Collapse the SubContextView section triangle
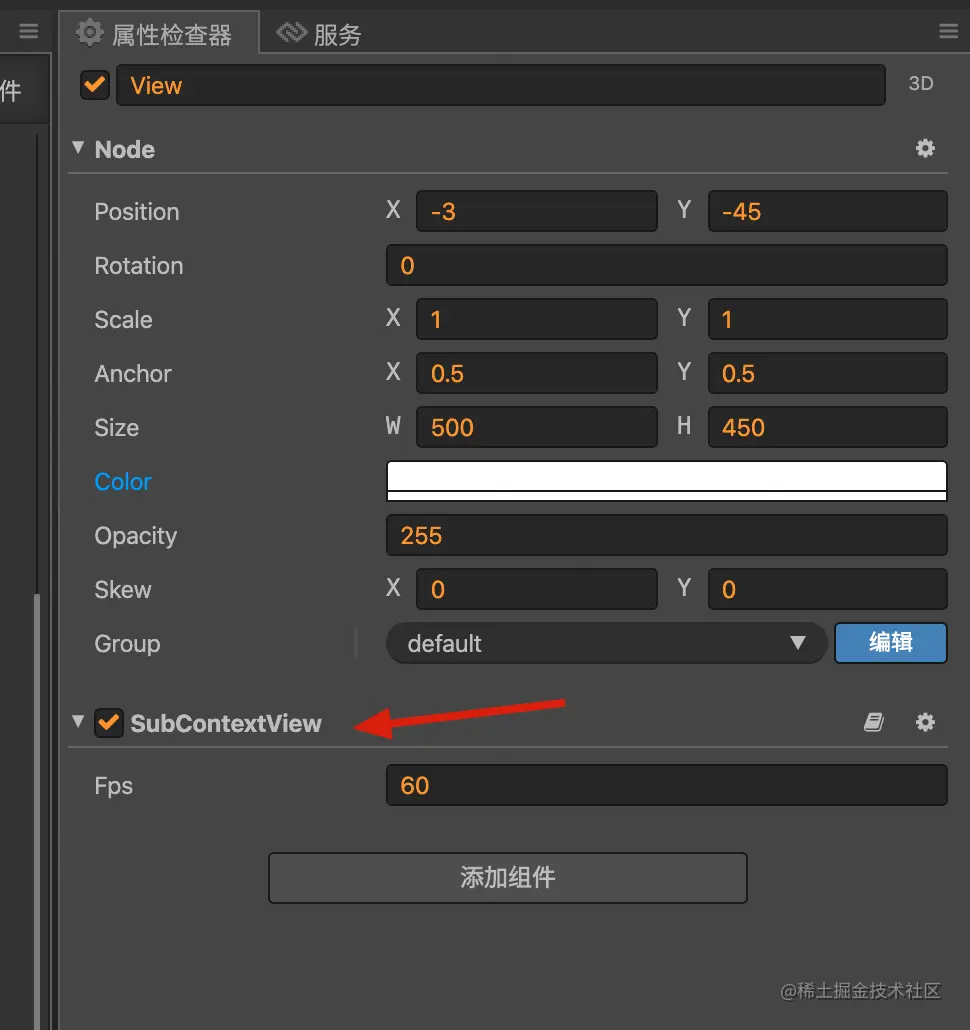This screenshot has width=970, height=1030. 78,721
